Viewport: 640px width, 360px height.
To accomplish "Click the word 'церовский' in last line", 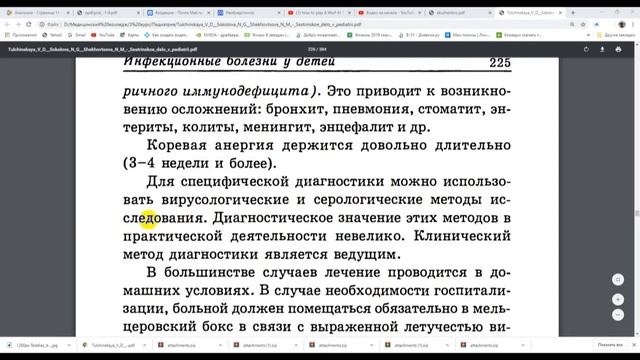I will (x=160, y=327).
